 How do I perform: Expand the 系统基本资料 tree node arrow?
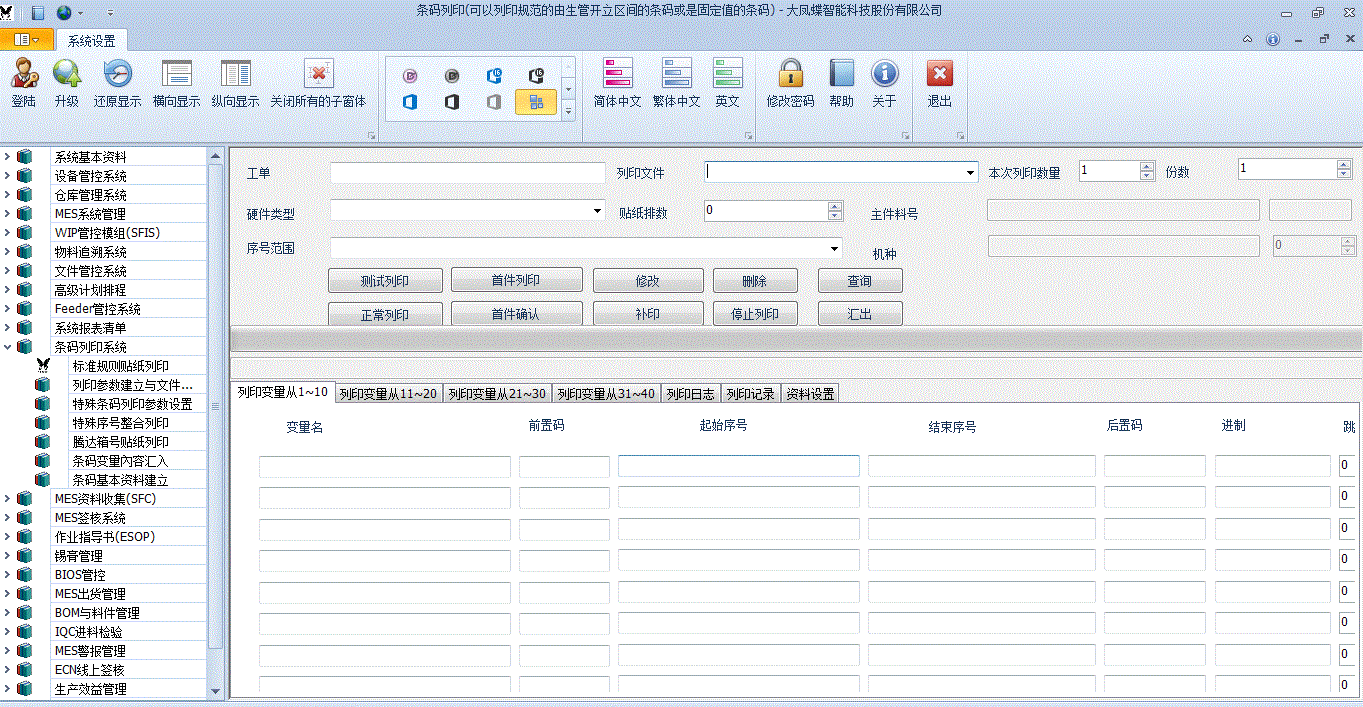pos(7,157)
